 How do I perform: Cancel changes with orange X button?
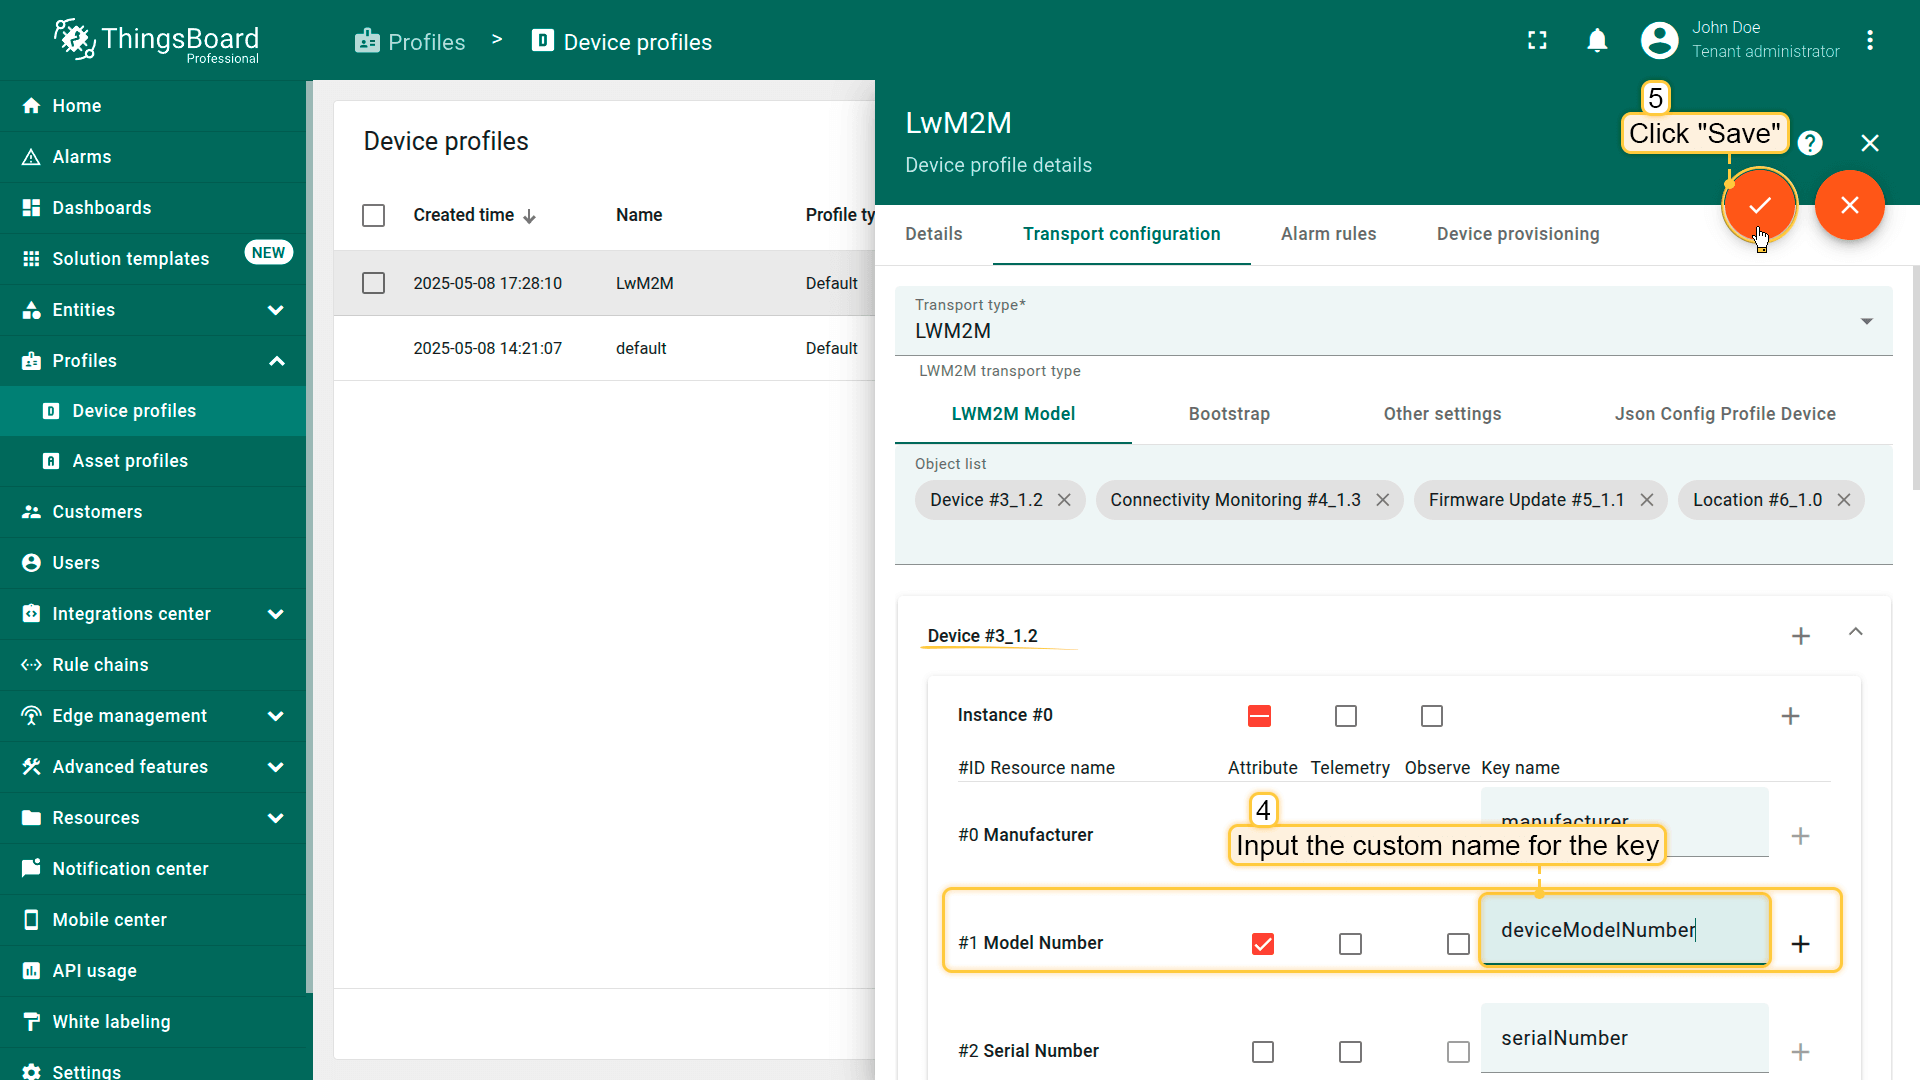tap(1849, 205)
